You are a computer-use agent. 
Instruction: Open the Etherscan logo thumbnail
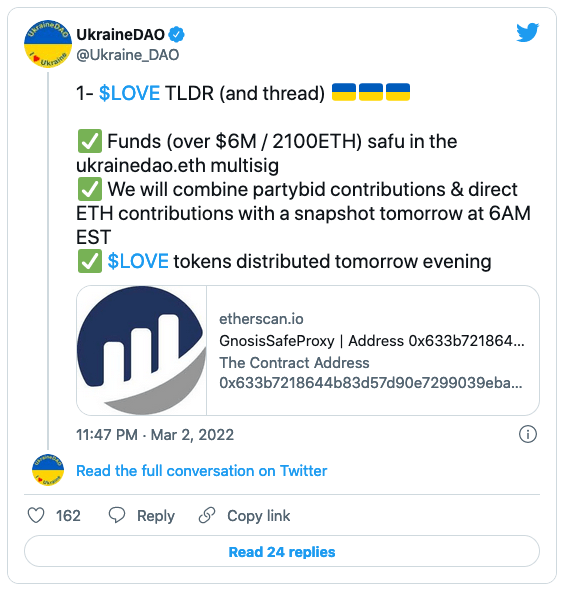(x=142, y=350)
